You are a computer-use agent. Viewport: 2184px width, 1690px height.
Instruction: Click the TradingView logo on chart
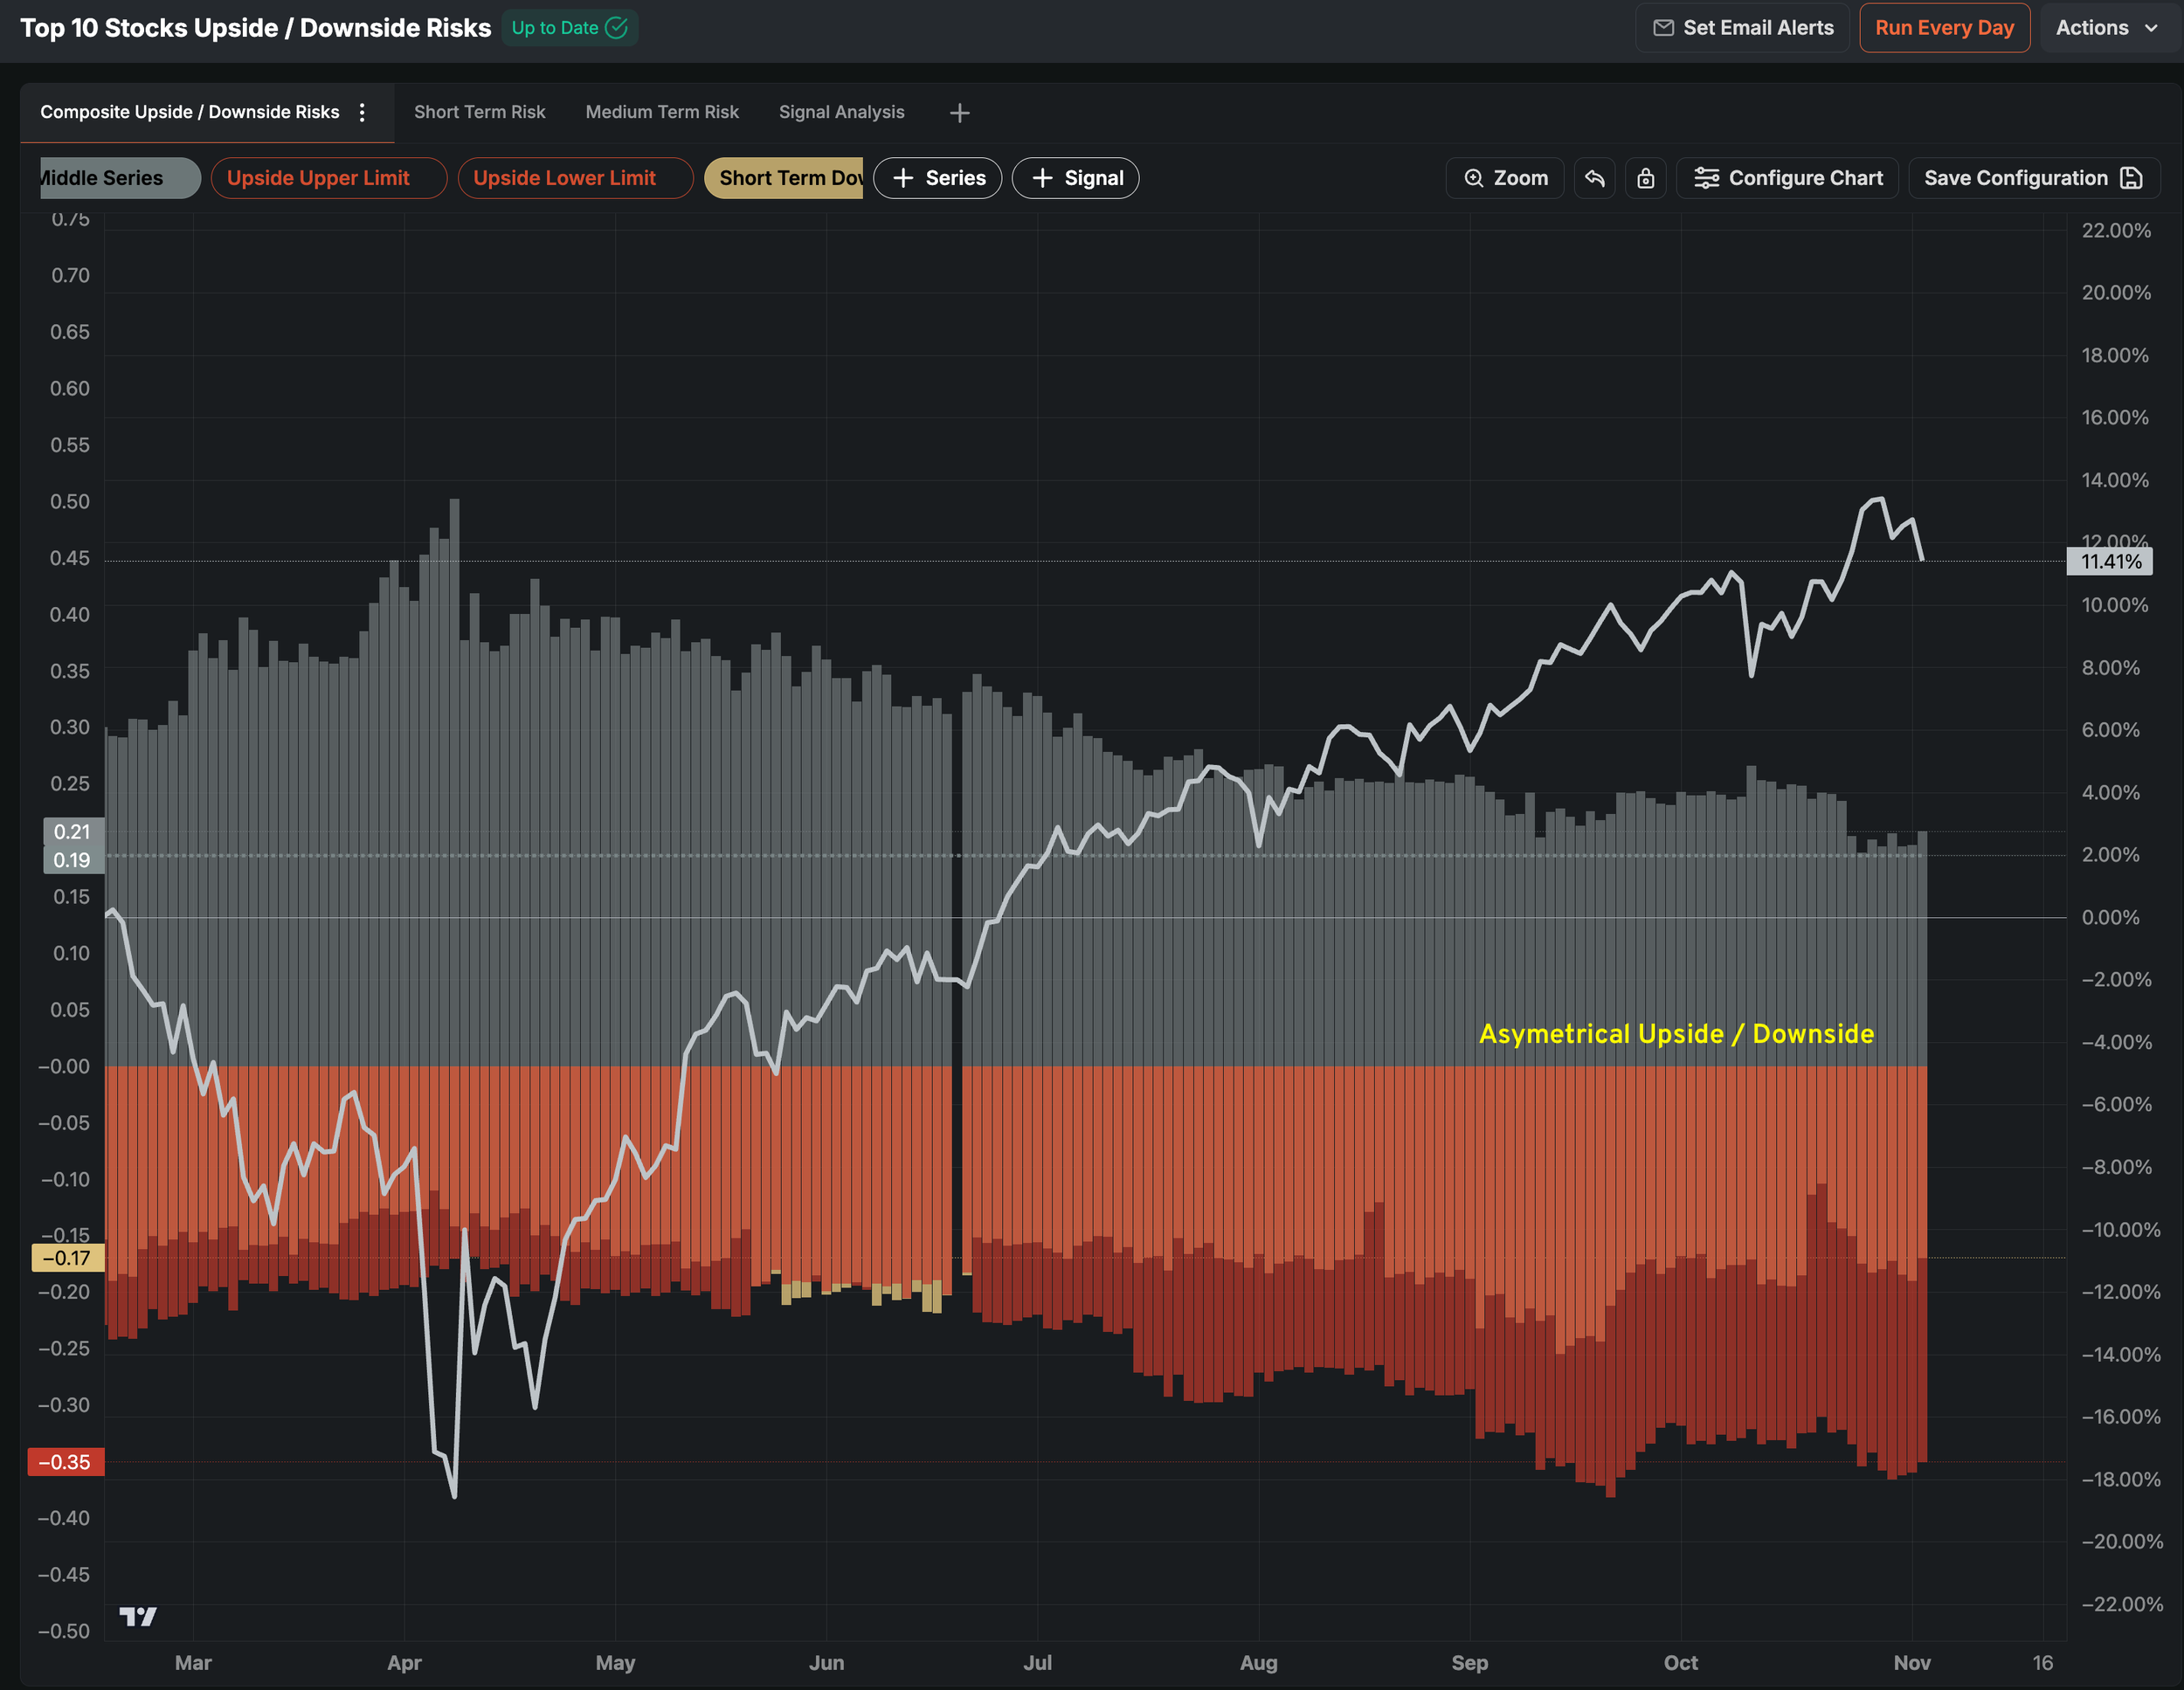[x=138, y=1616]
